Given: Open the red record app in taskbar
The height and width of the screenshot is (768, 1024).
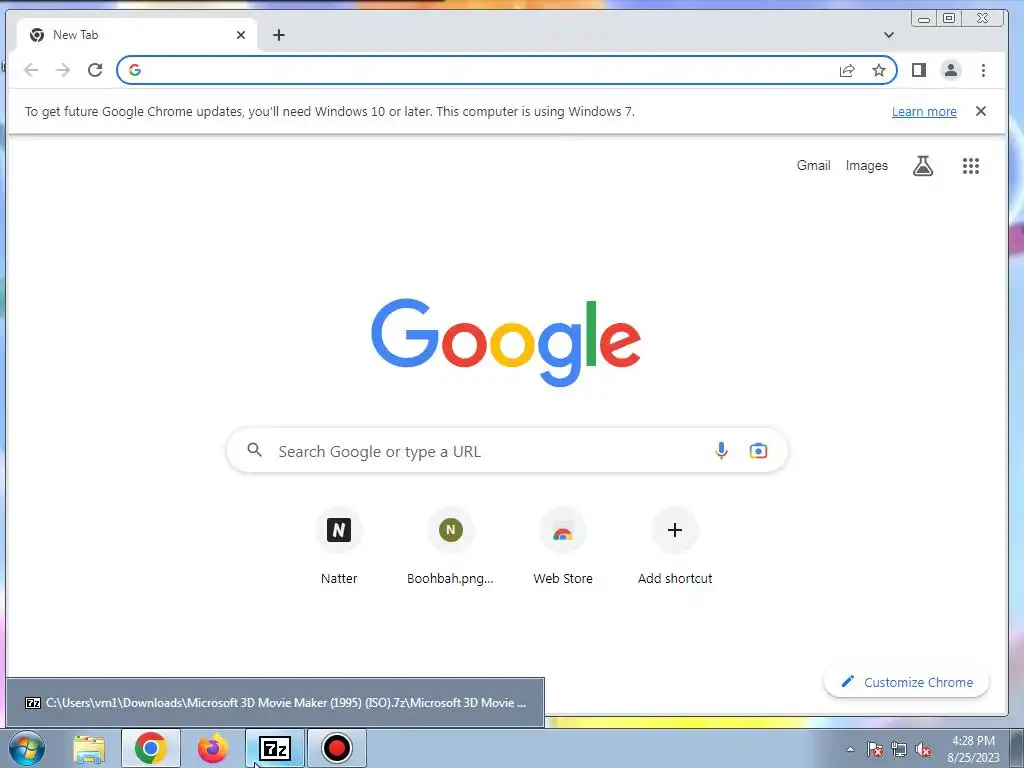Looking at the screenshot, I should (x=337, y=749).
